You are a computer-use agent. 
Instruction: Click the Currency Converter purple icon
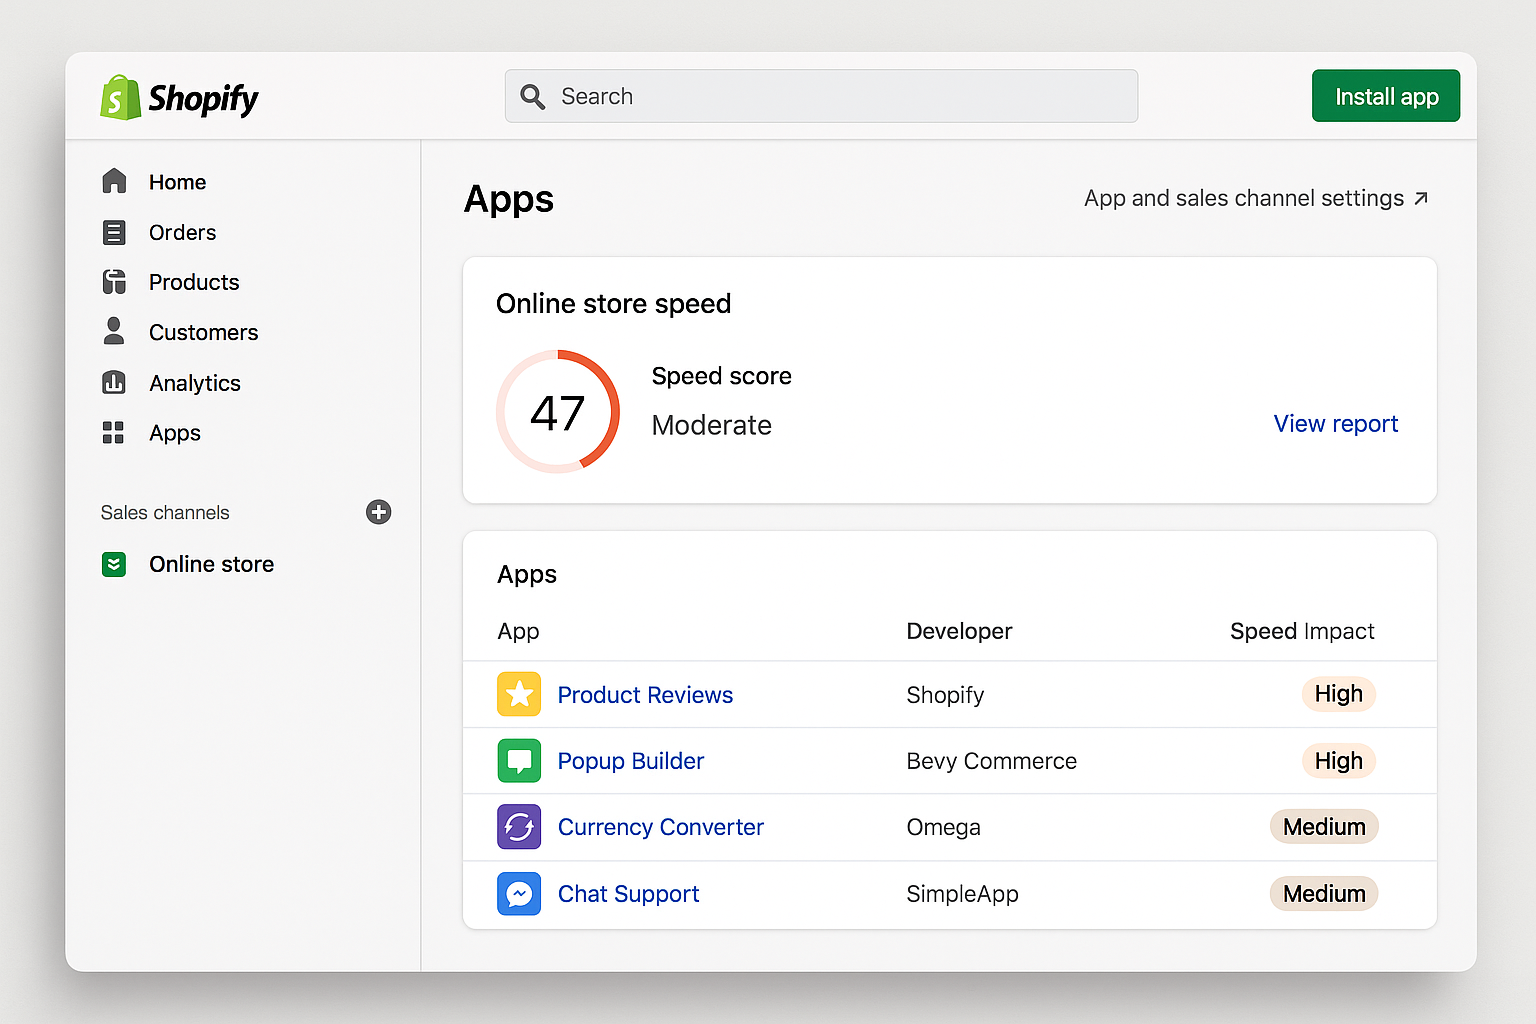(x=519, y=827)
